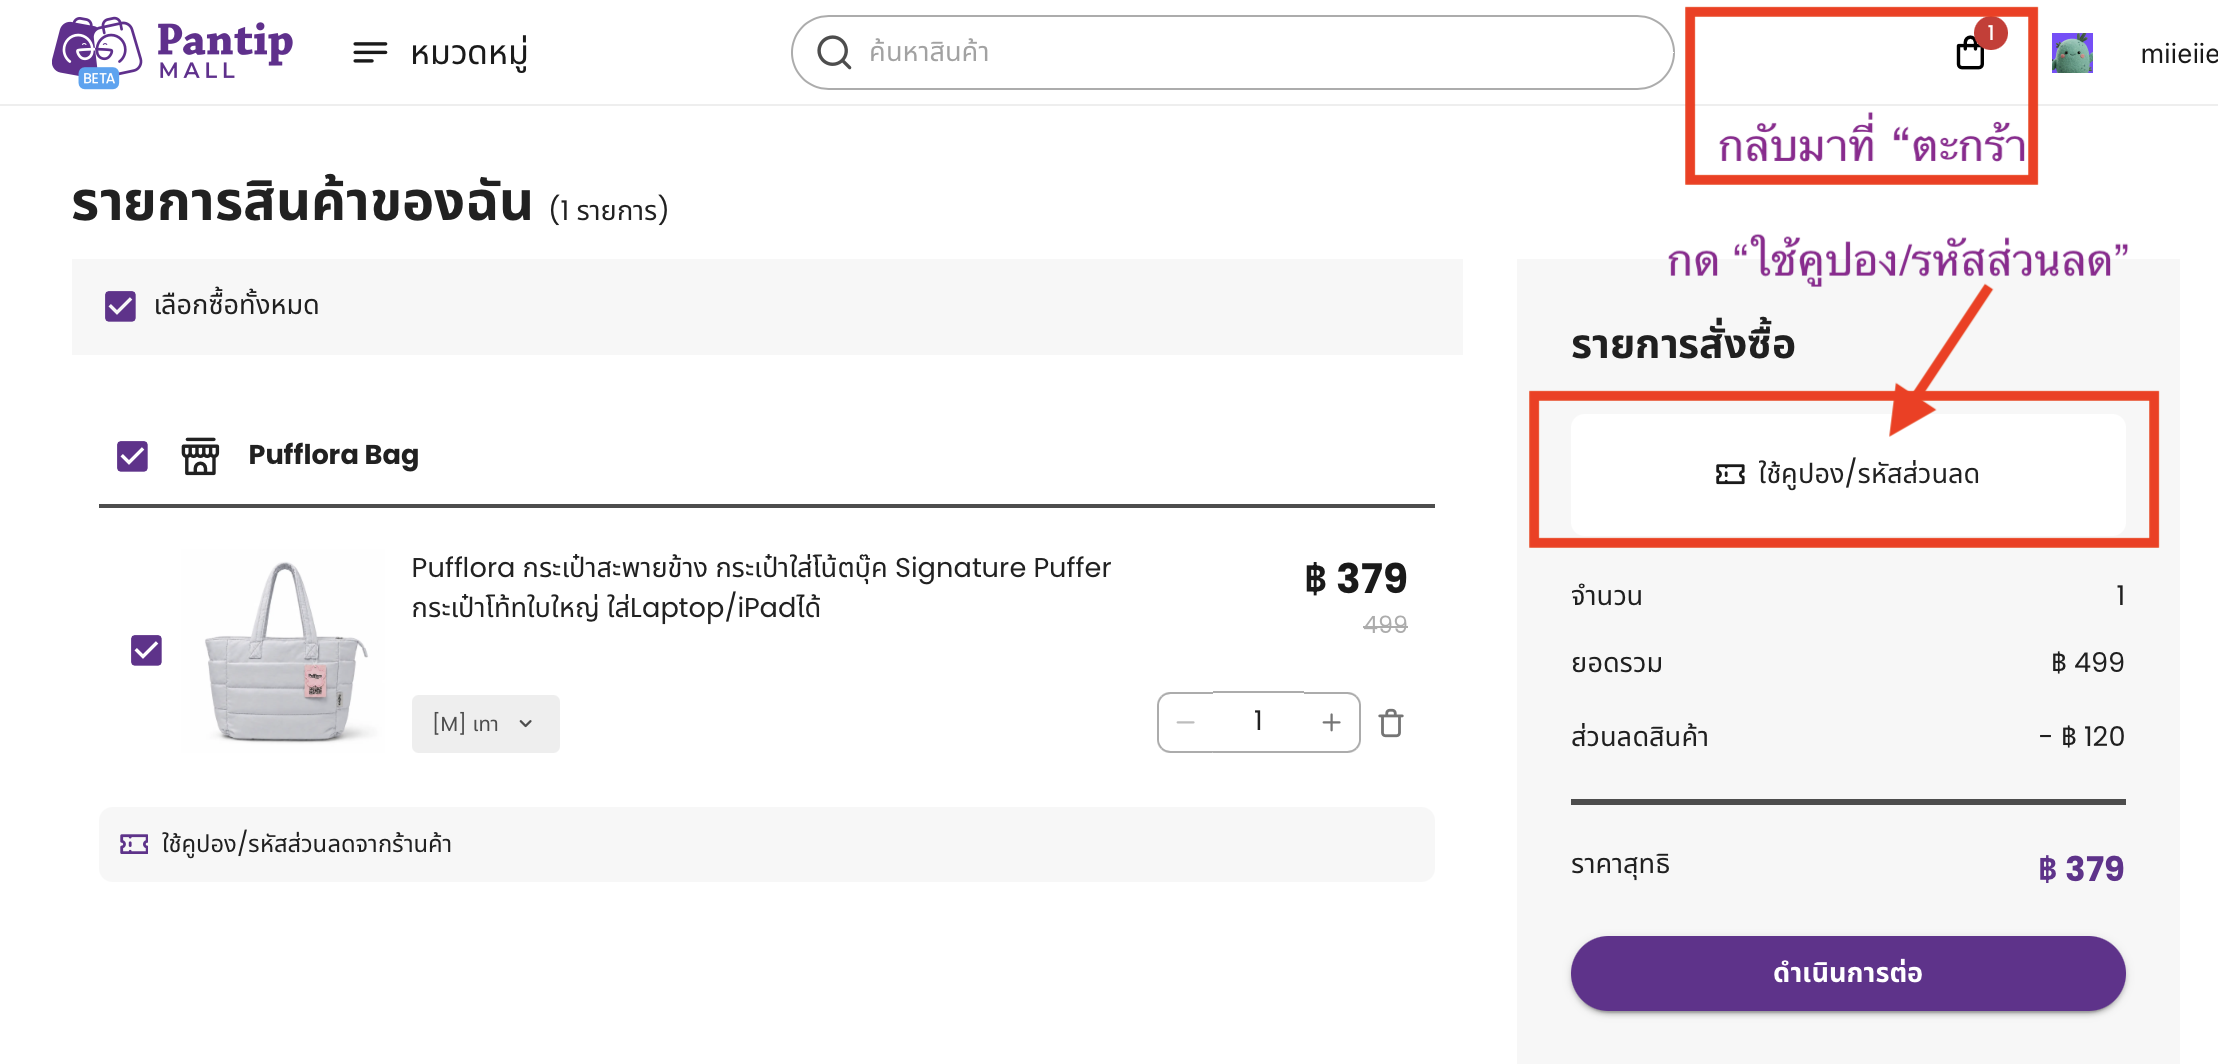The image size is (2218, 1064).
Task: Open the shopping bag cart icon
Action: (x=1970, y=53)
